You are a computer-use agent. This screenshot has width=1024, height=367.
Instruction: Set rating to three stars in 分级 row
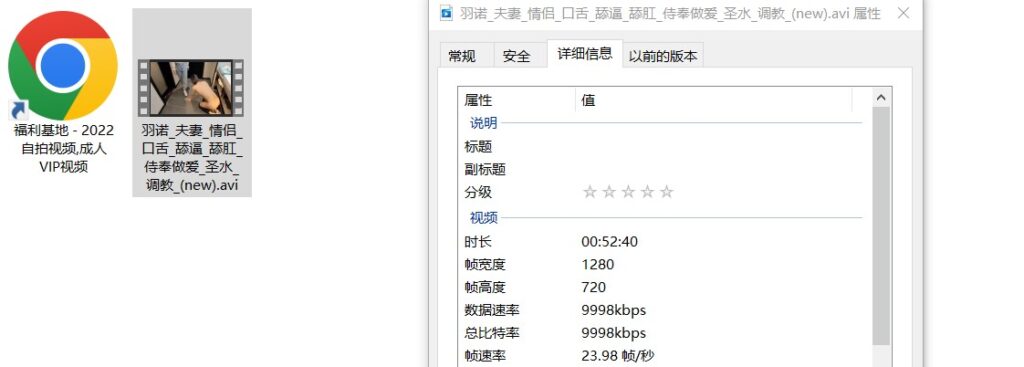coord(628,192)
